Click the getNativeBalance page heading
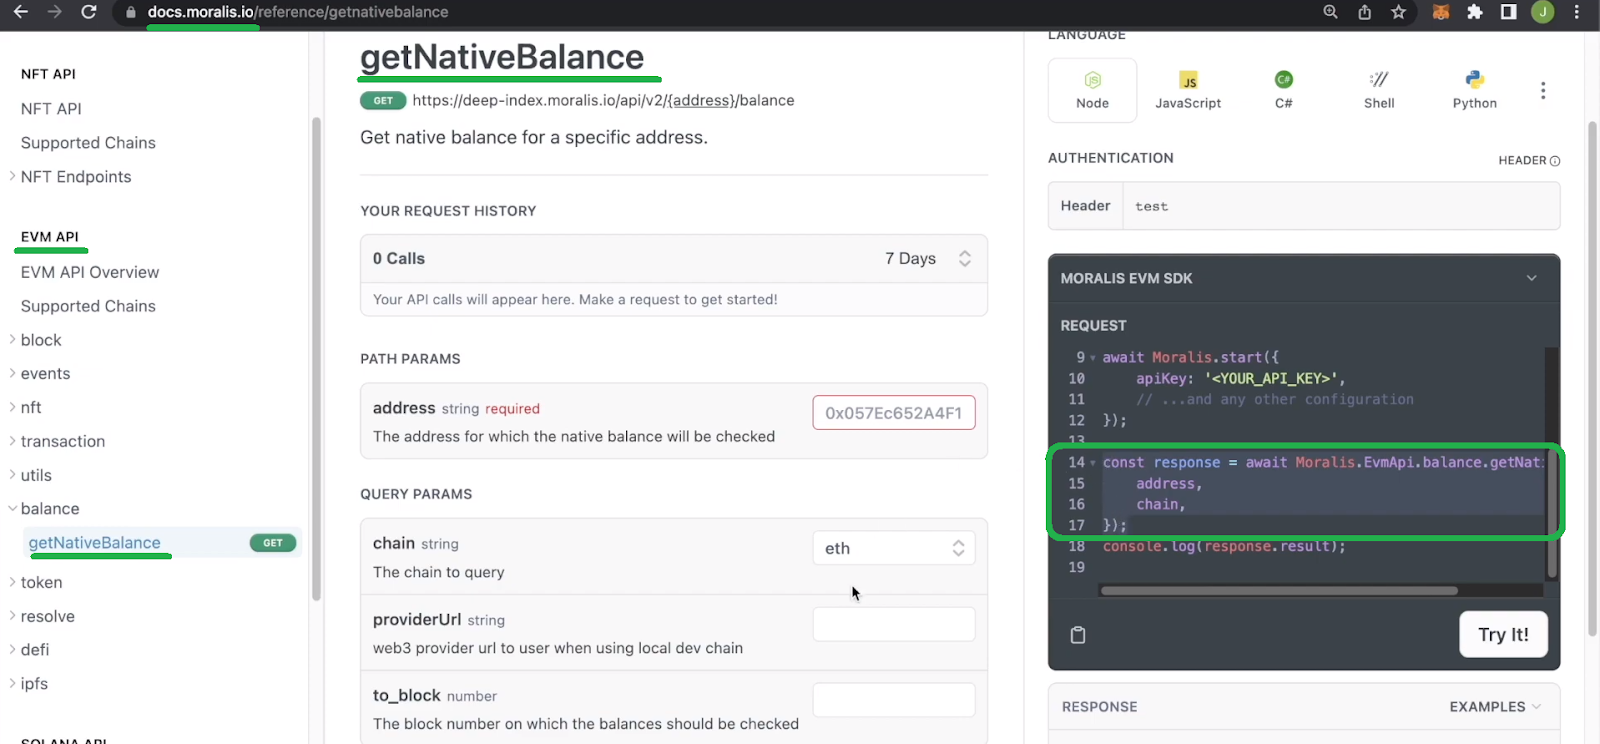 pos(502,57)
